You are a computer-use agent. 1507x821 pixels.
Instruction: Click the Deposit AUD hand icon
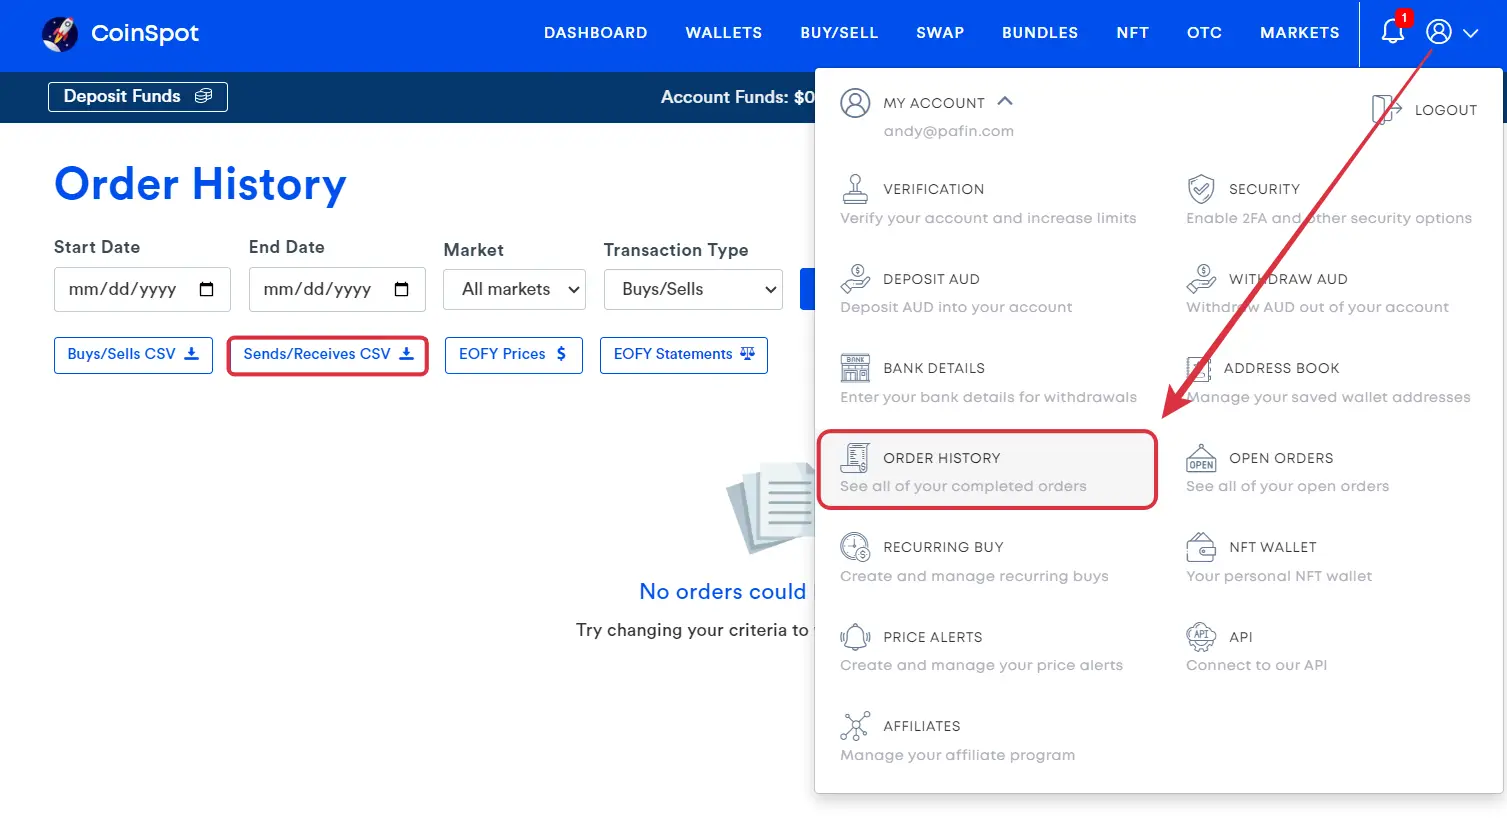[x=855, y=279]
